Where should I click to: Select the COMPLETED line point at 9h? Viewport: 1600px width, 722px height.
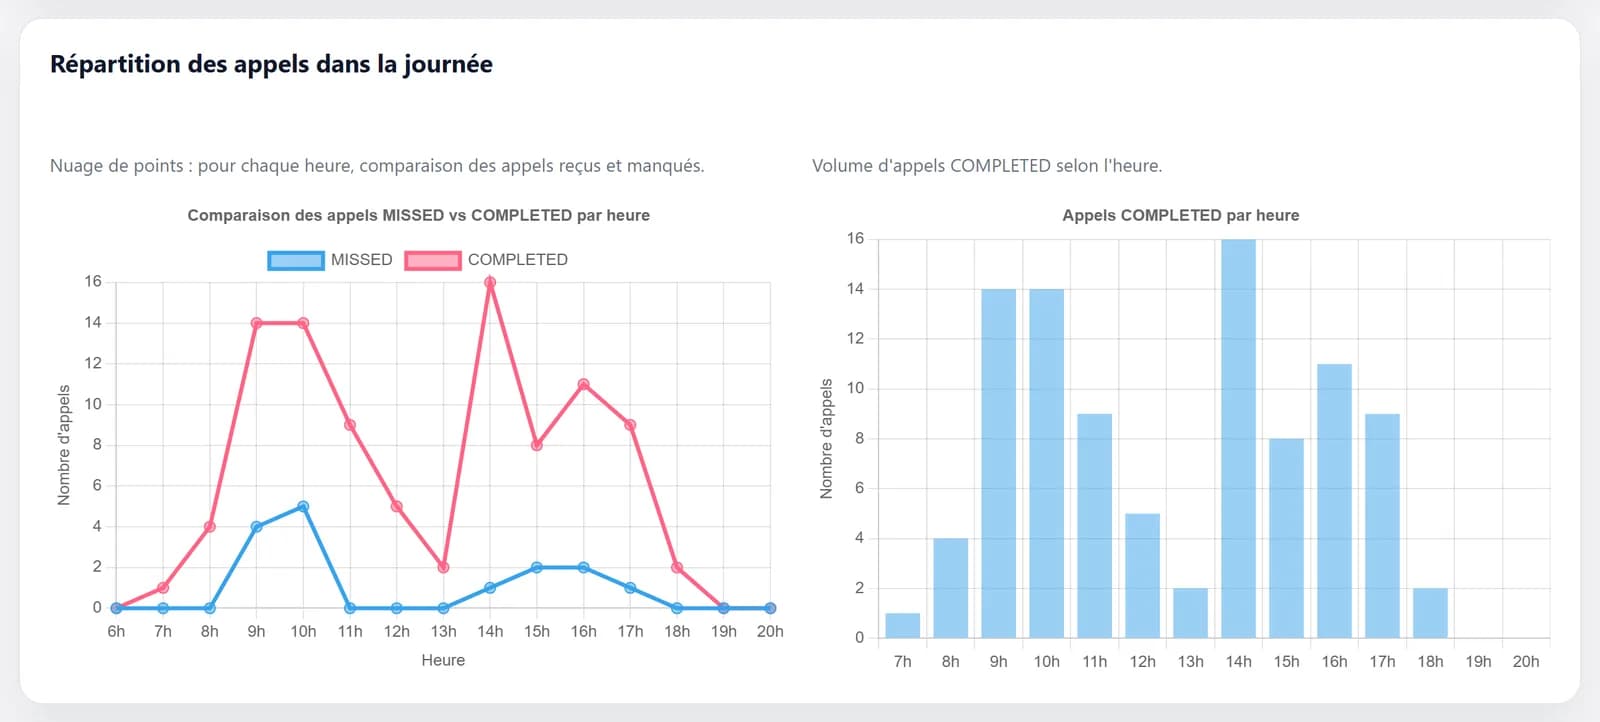coord(256,323)
